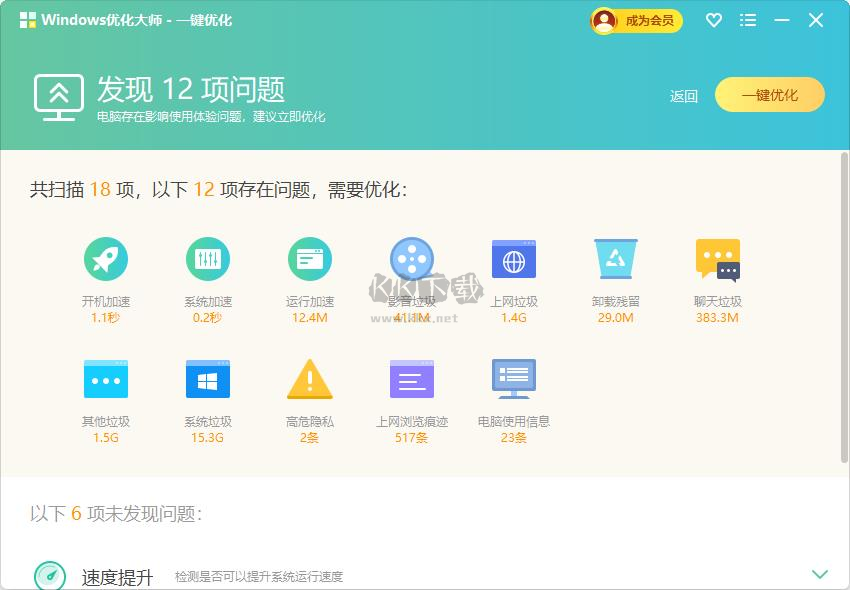Click the 1.4G value under 上网垃圾
The height and width of the screenshot is (590, 850).
(x=513, y=318)
